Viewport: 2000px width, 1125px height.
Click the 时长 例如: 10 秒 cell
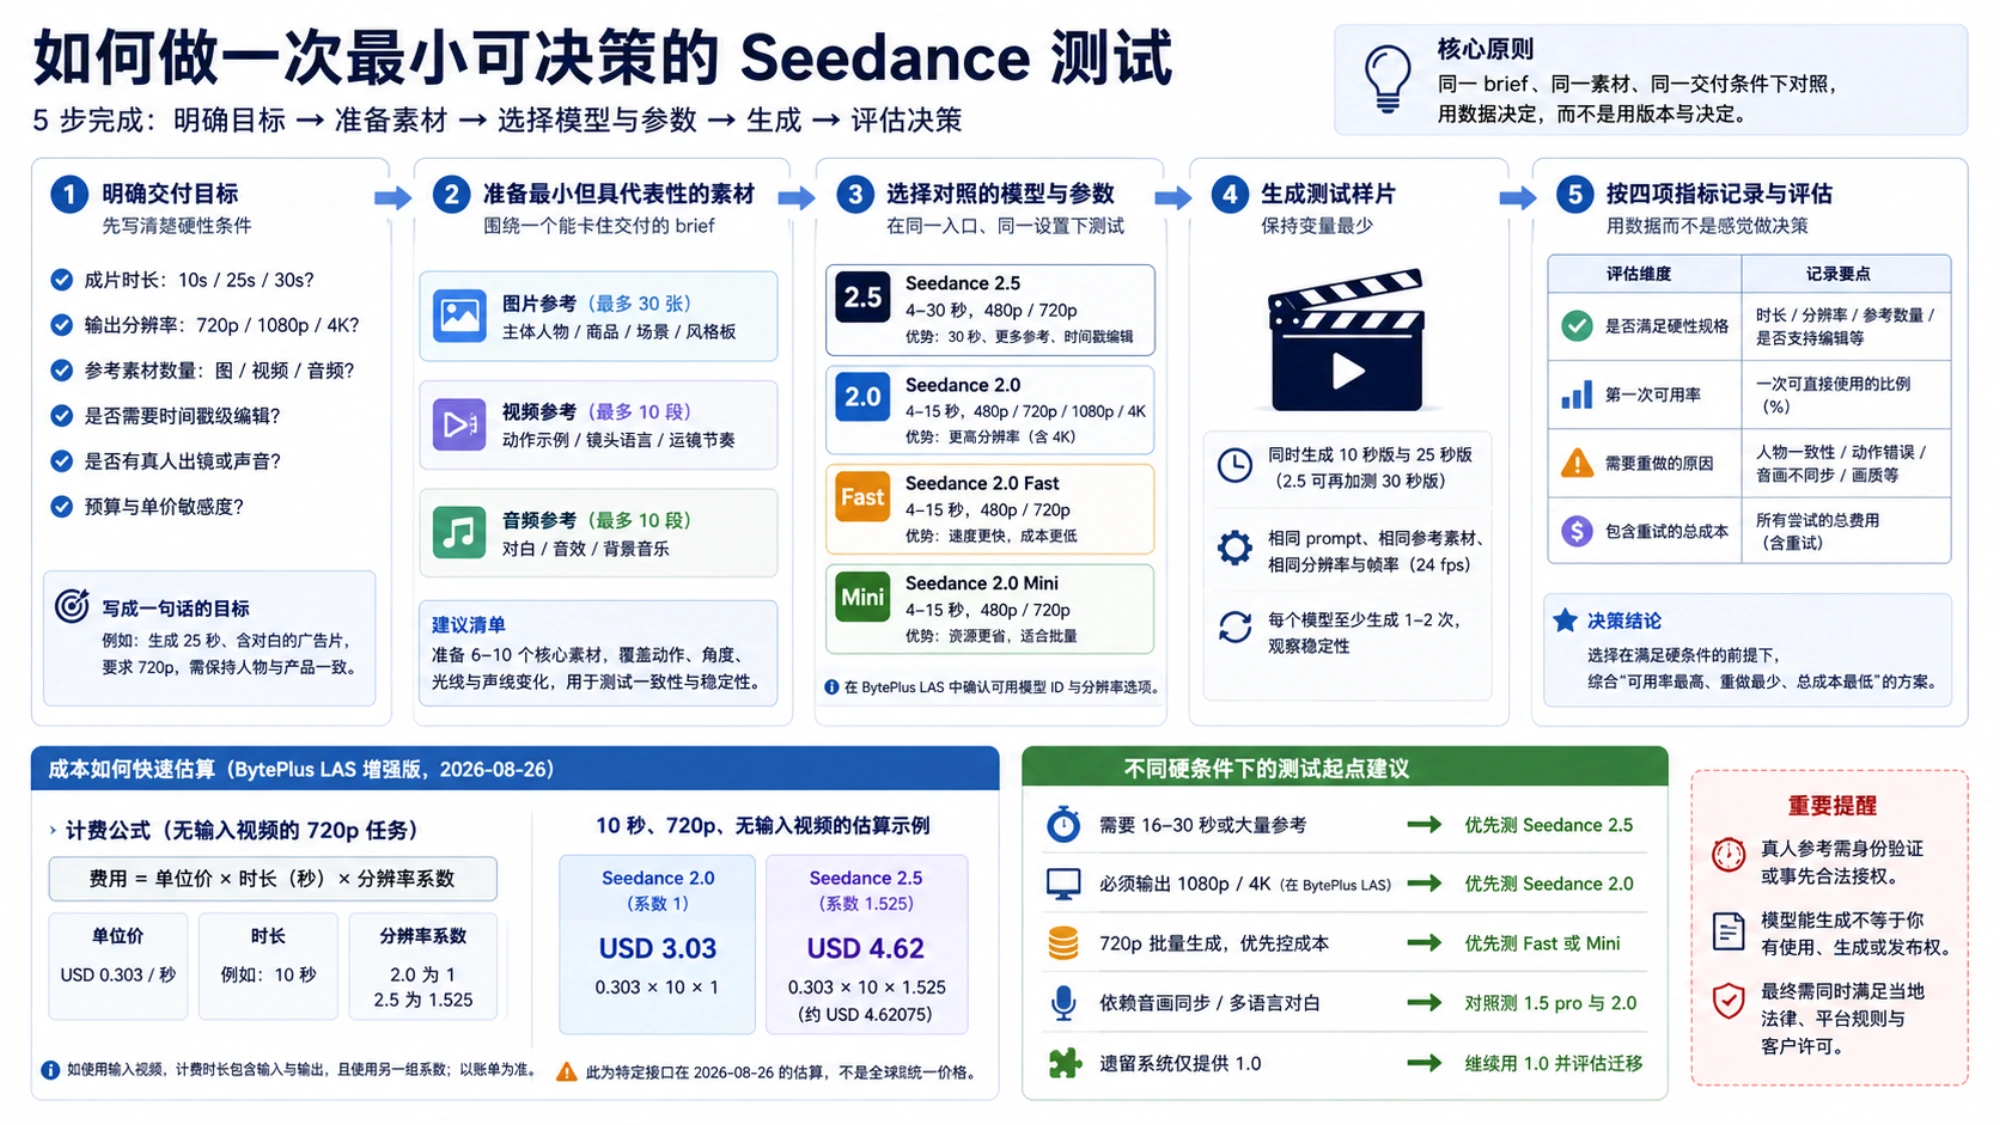click(x=268, y=966)
